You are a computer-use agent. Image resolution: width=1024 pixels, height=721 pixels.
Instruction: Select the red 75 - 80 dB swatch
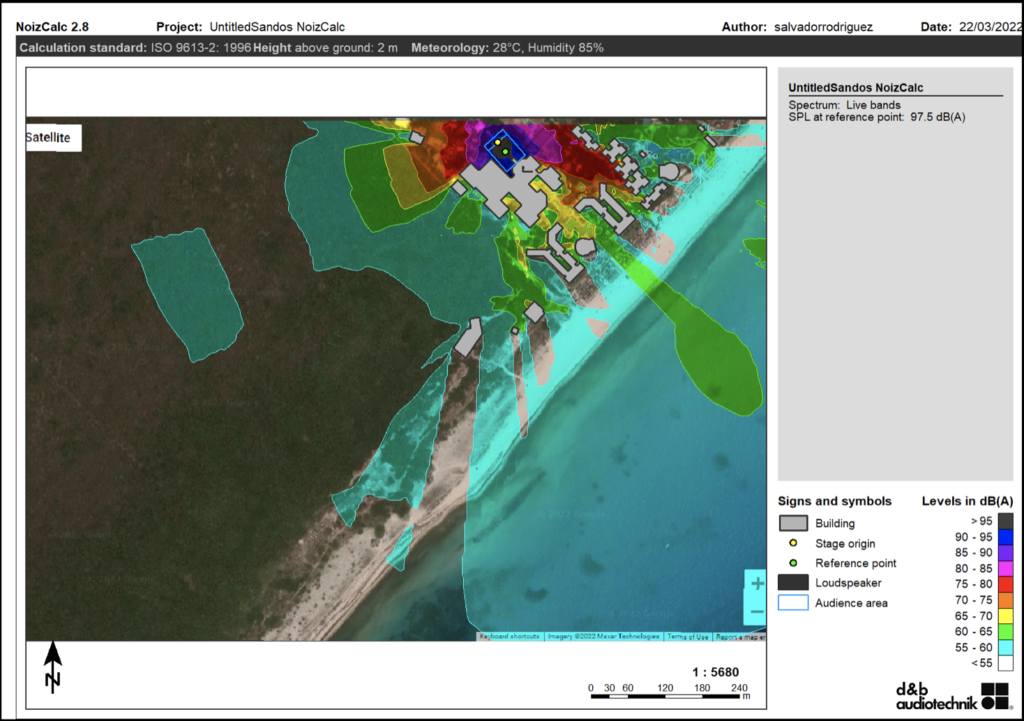(x=1004, y=584)
